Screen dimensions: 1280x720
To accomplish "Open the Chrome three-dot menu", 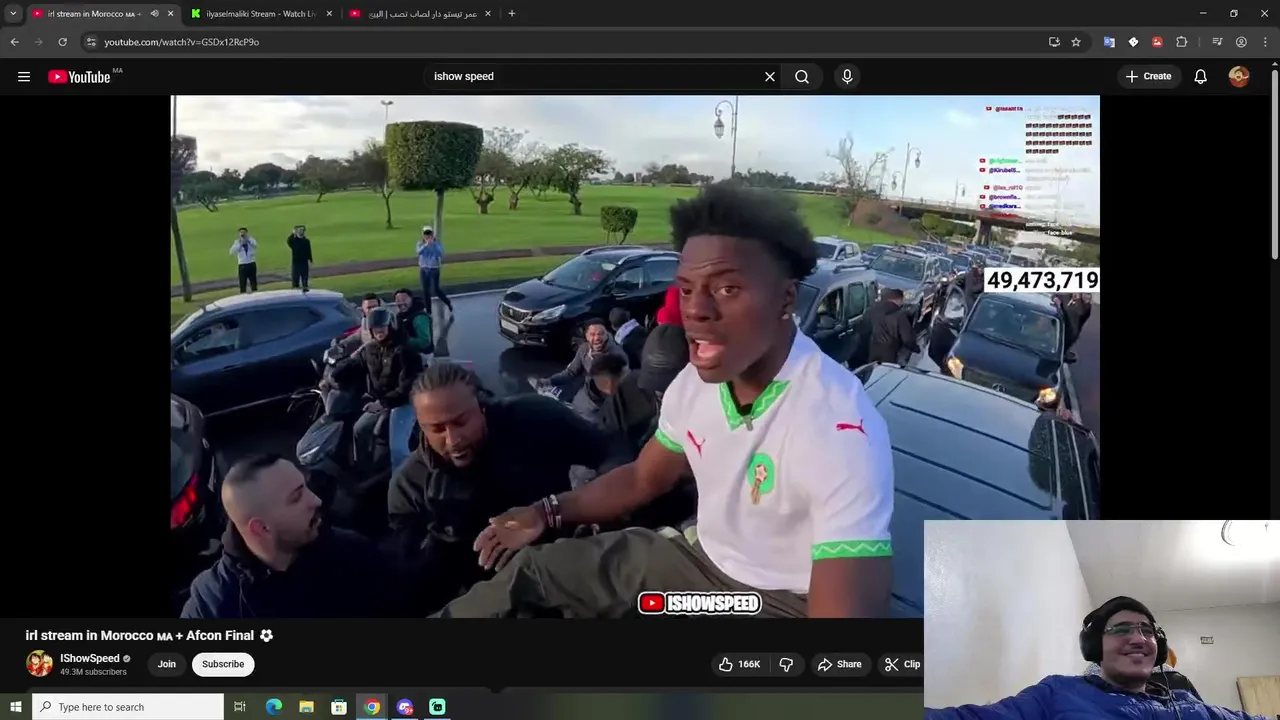I will point(1265,42).
